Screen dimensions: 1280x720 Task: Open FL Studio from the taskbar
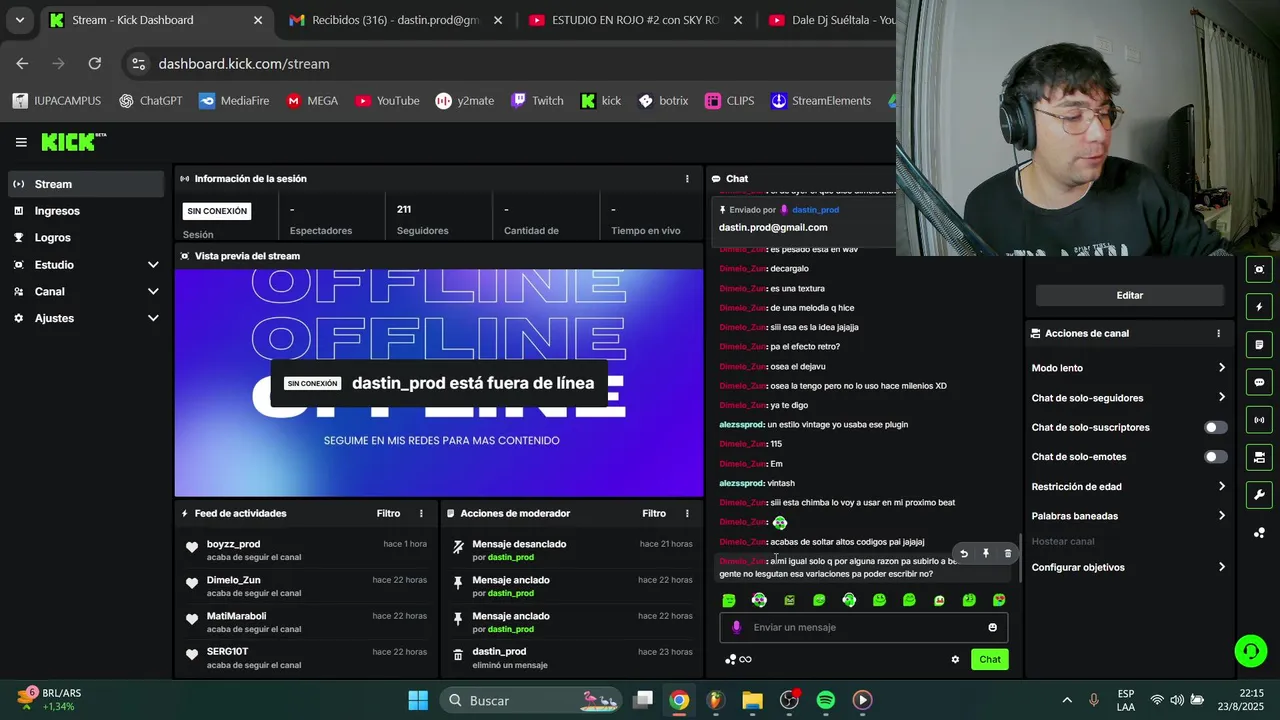715,700
